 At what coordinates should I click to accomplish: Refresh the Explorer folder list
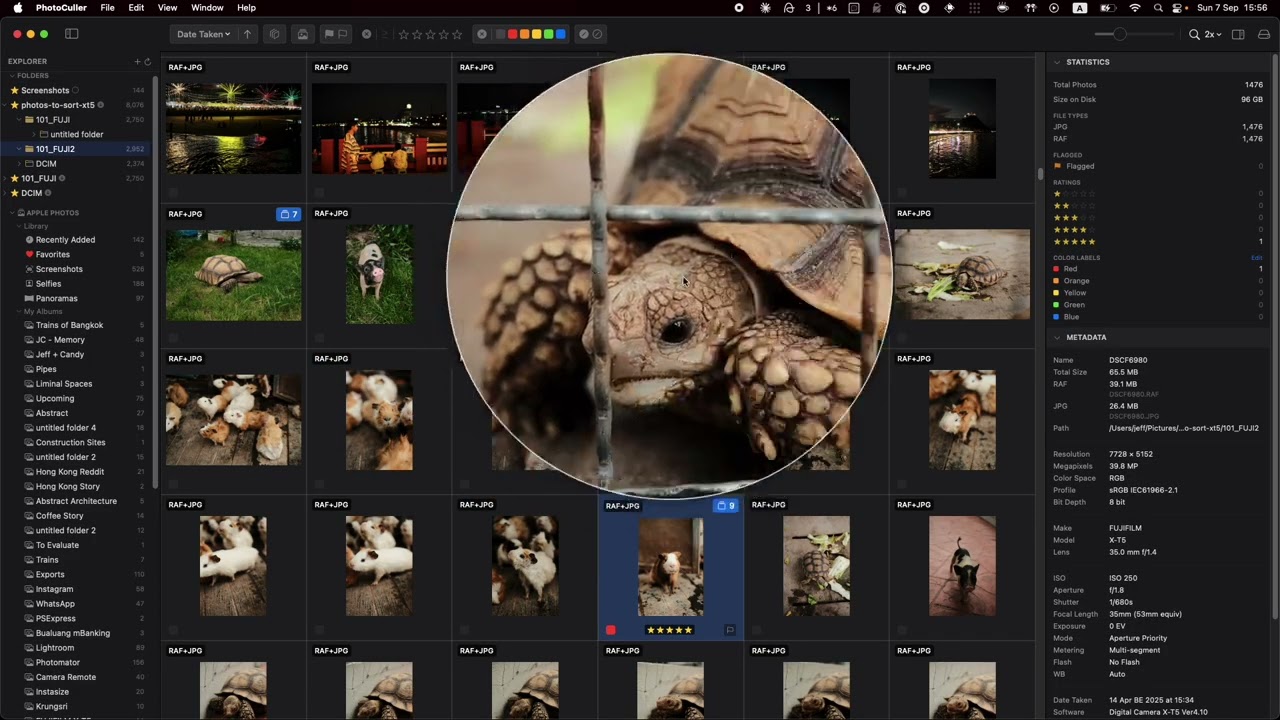coord(147,62)
